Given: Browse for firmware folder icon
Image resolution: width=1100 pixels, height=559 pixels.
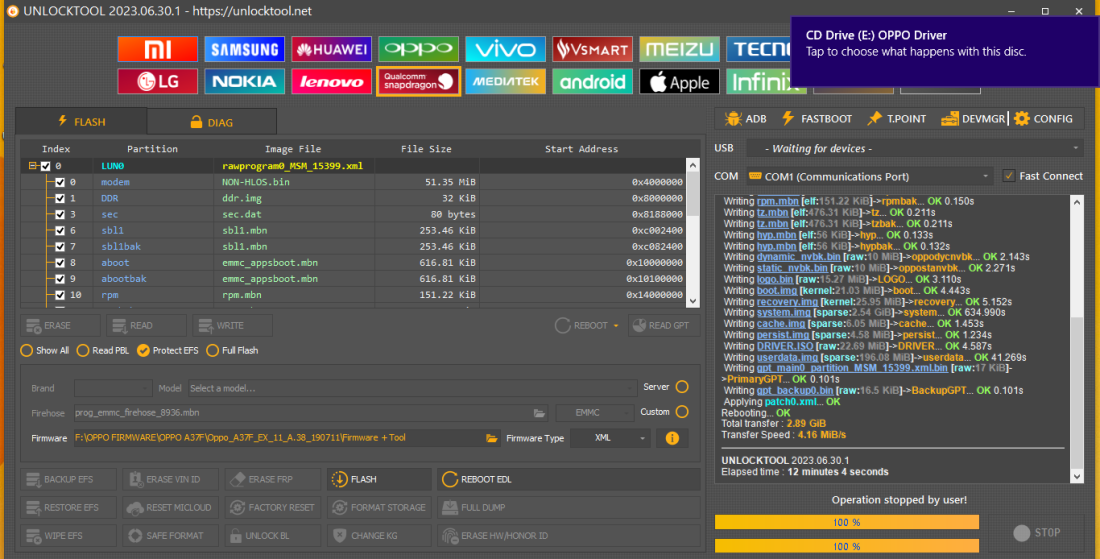Looking at the screenshot, I should [x=492, y=438].
